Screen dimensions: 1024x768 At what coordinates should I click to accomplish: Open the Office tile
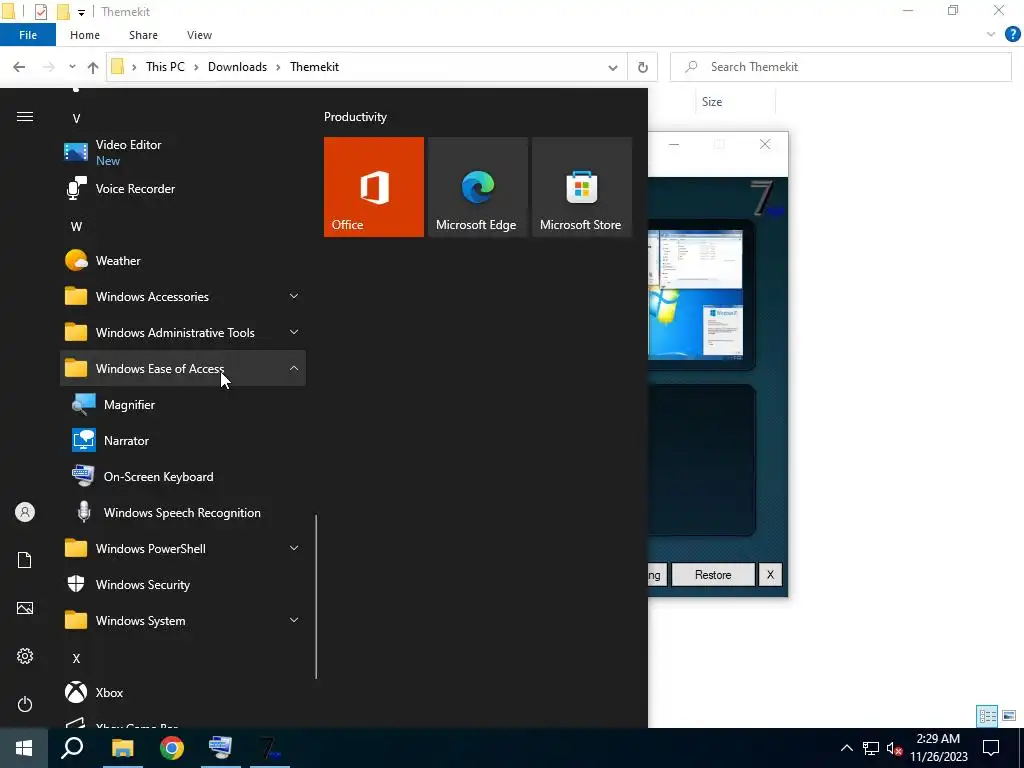[374, 187]
